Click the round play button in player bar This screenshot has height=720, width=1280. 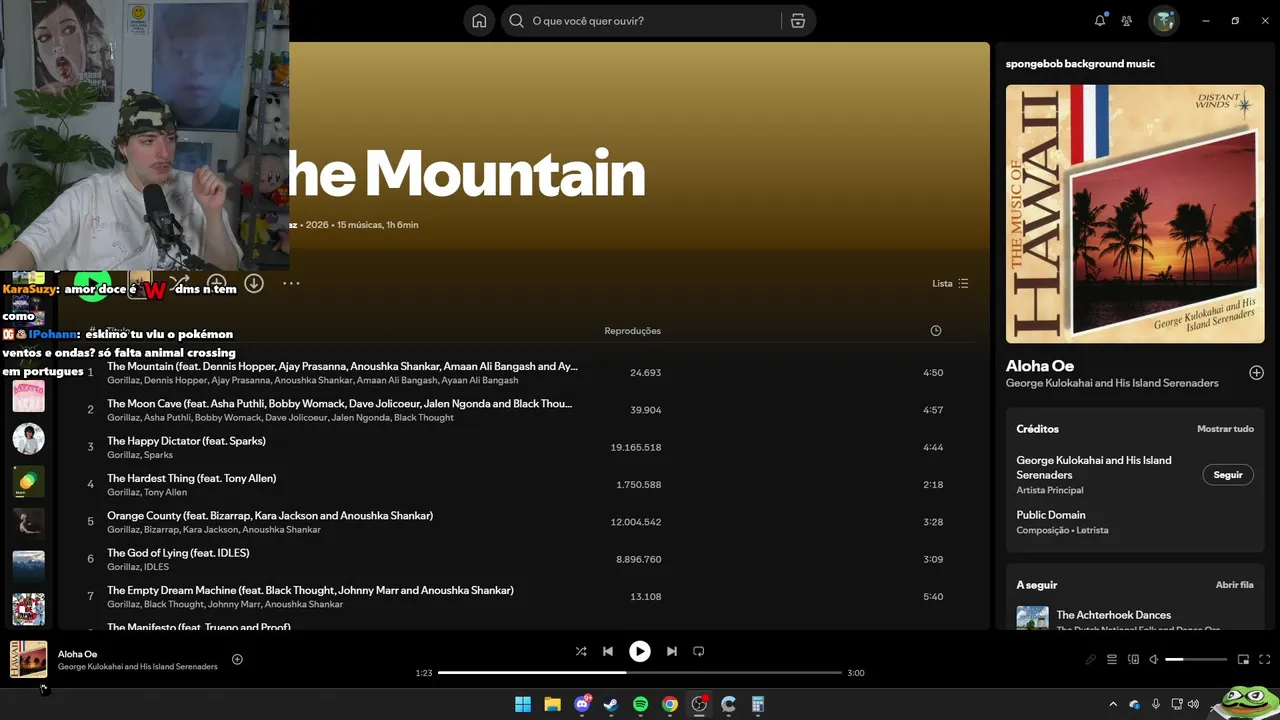640,651
